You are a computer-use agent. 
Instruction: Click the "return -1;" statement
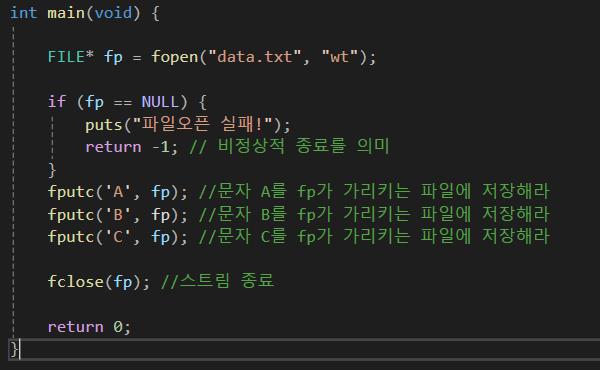pos(132,147)
